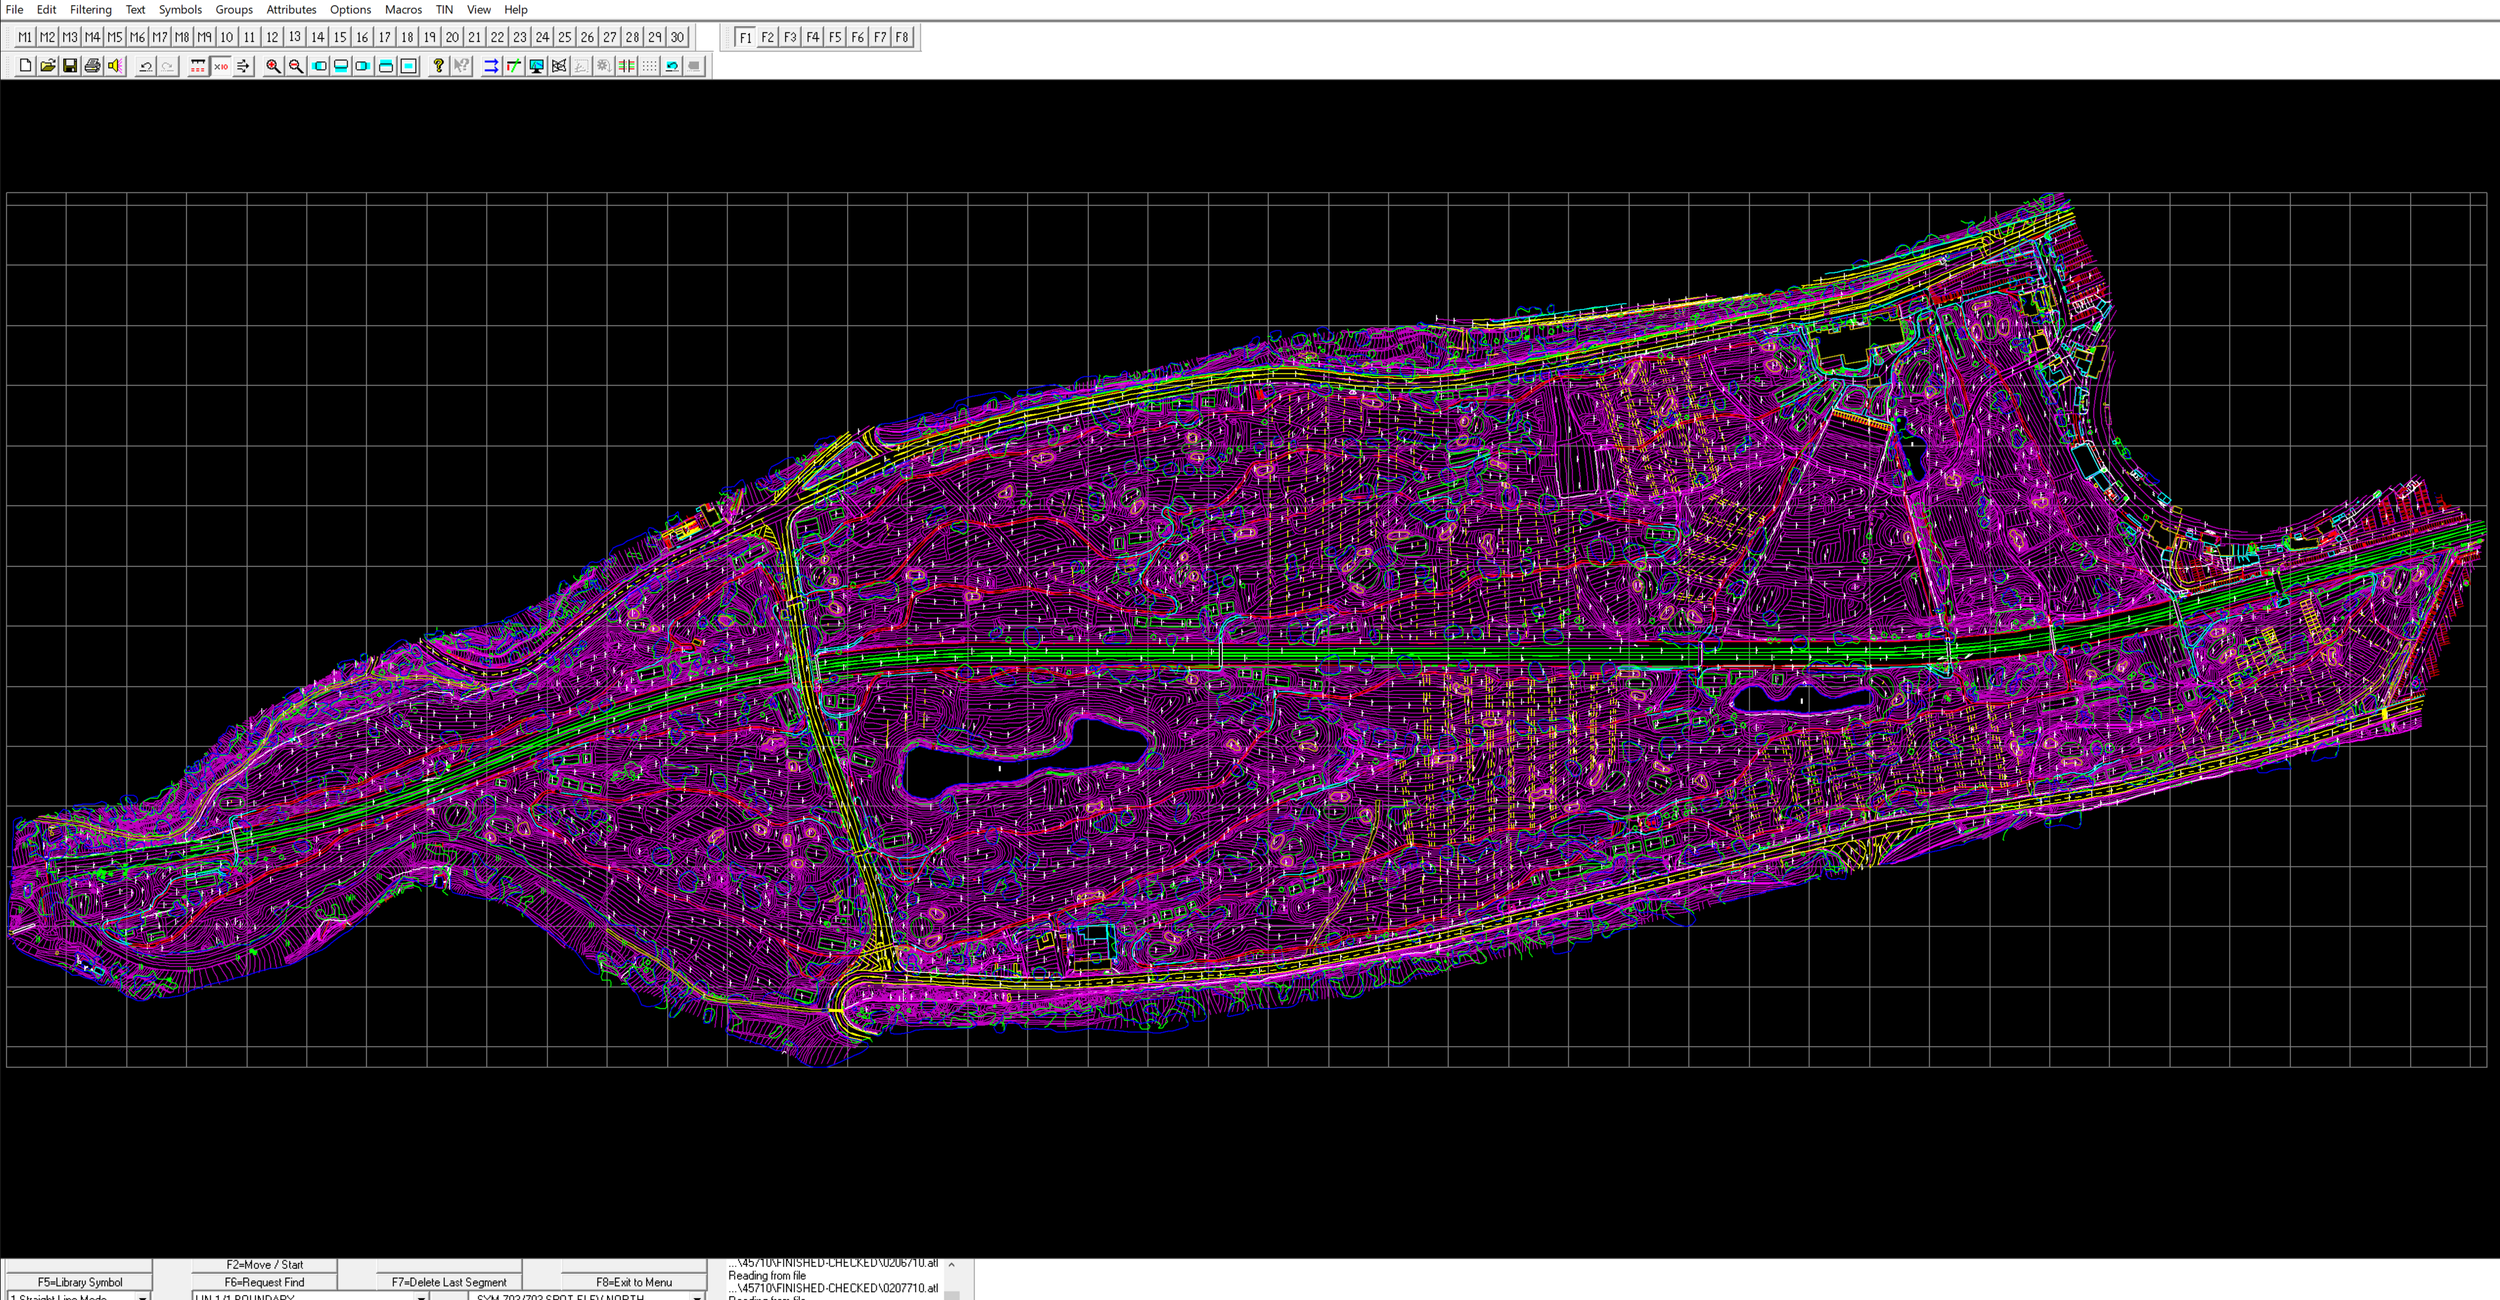2500x1300 pixels.
Task: Click the F5=Library Symbol button
Action: pos(80,1282)
